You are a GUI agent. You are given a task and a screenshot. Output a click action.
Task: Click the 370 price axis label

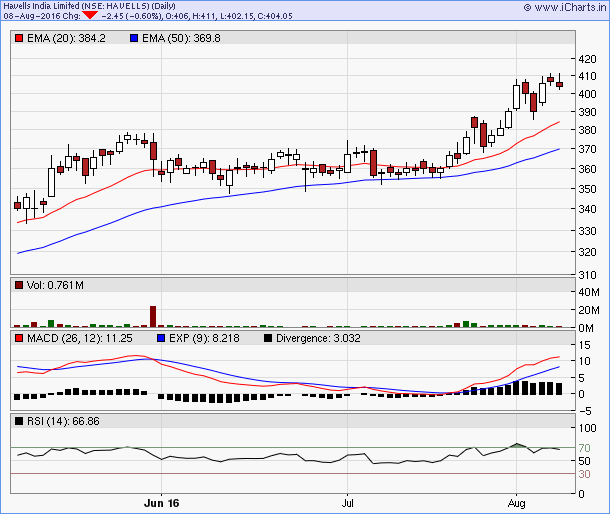click(587, 149)
